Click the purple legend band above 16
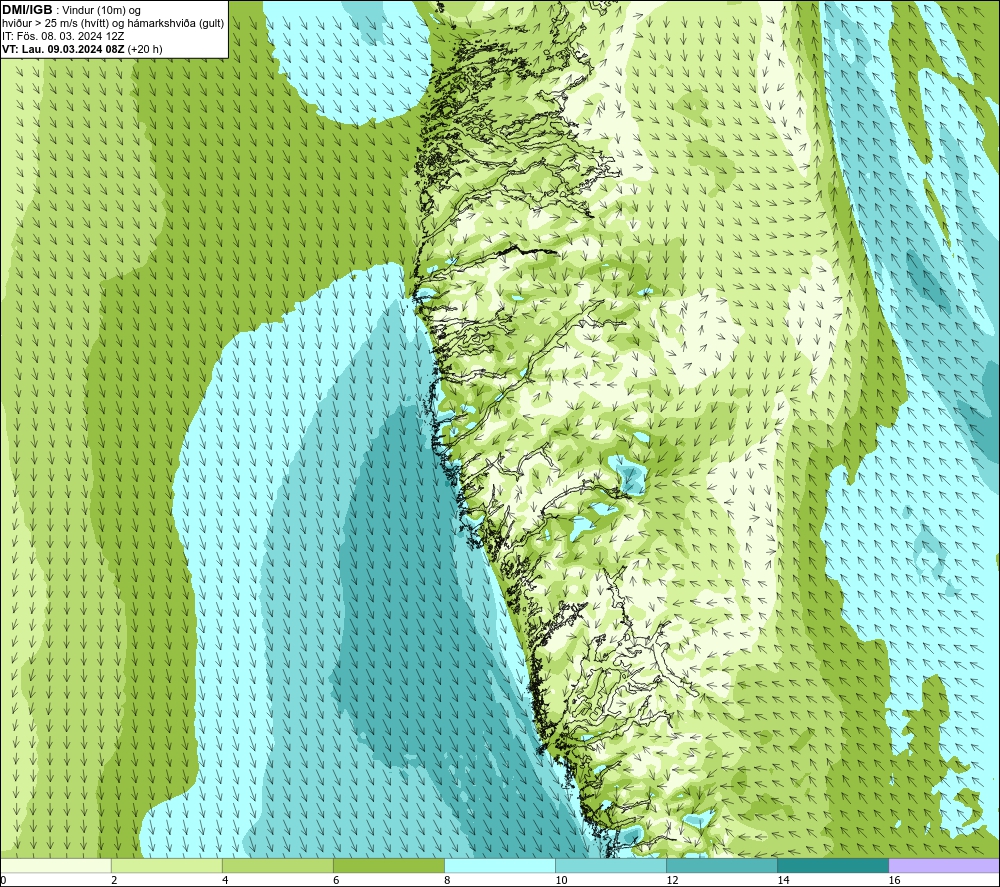The height and width of the screenshot is (887, 1000). pyautogui.click(x=945, y=866)
